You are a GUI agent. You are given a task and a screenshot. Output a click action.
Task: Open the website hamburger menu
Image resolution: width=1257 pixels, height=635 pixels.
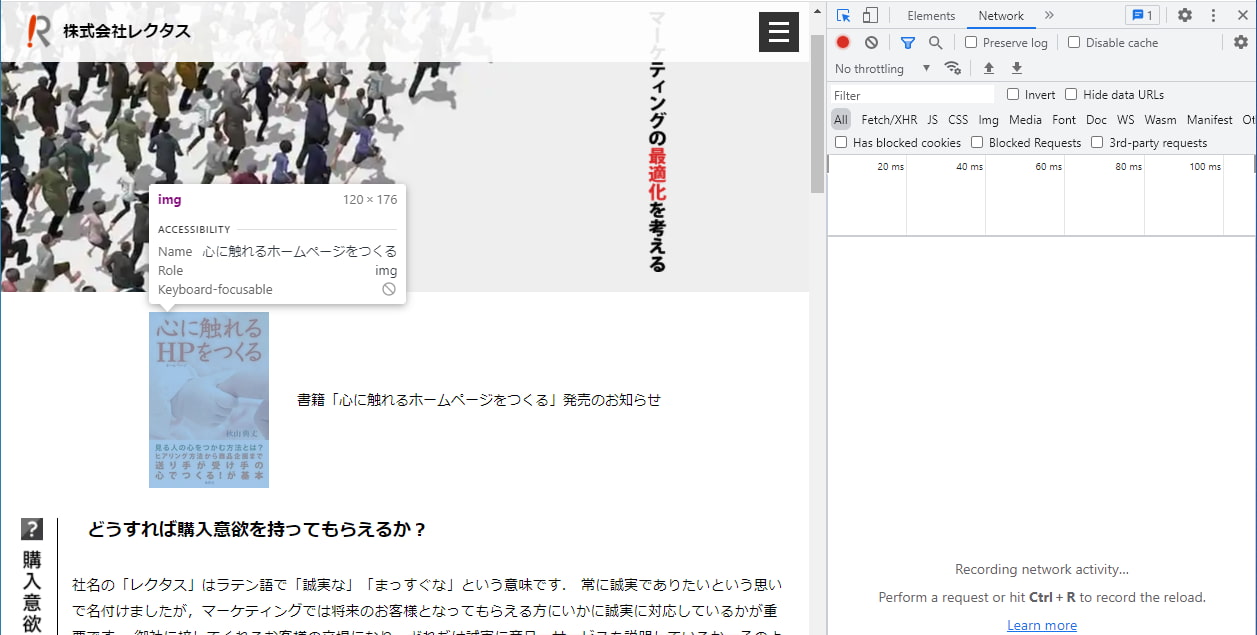[x=778, y=32]
